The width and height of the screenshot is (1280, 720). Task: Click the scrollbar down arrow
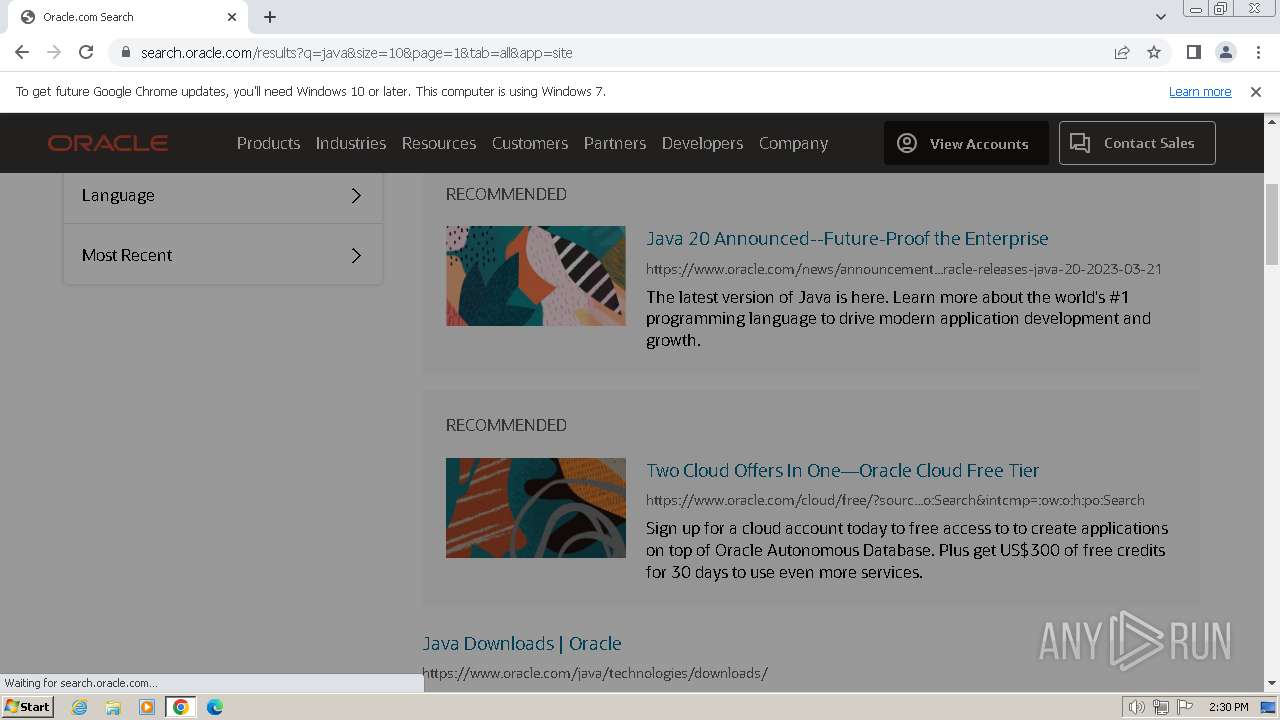[1272, 684]
